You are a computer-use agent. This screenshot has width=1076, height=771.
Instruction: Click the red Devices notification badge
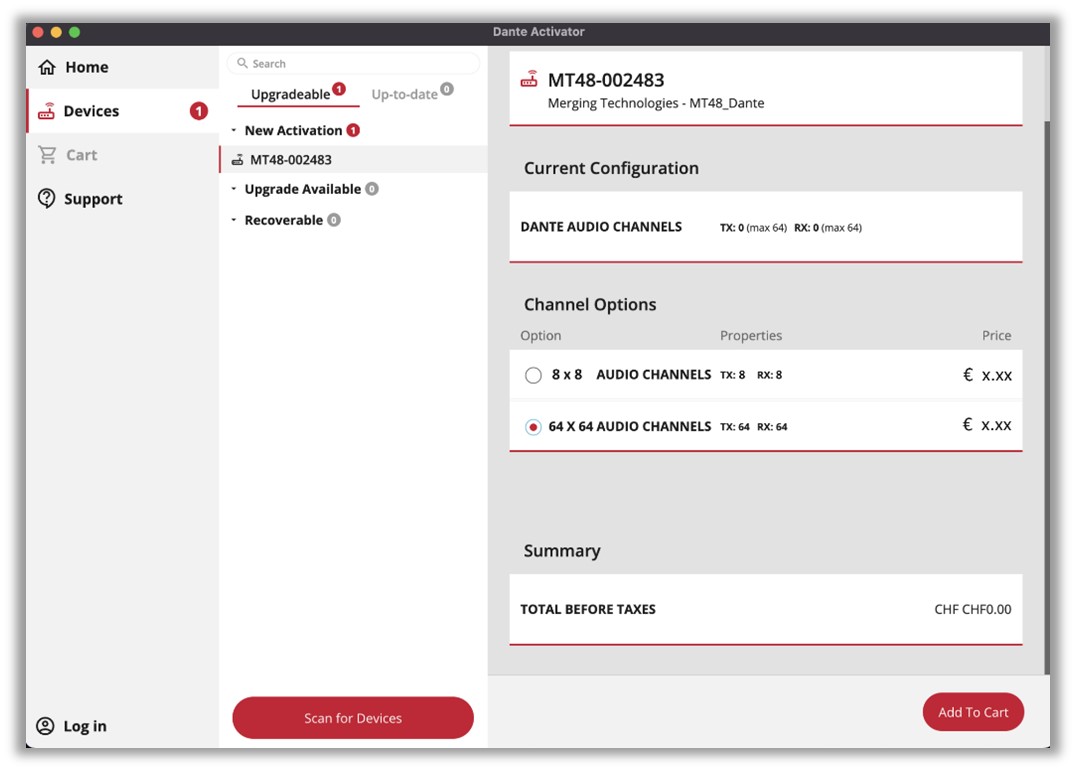[199, 111]
